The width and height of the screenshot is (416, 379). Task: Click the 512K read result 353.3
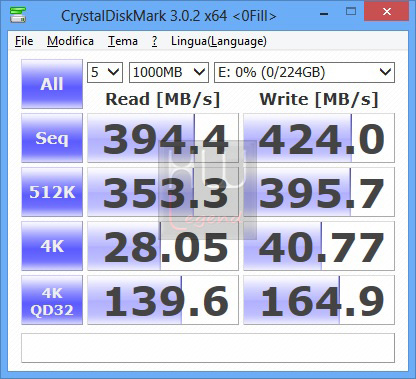pyautogui.click(x=163, y=192)
